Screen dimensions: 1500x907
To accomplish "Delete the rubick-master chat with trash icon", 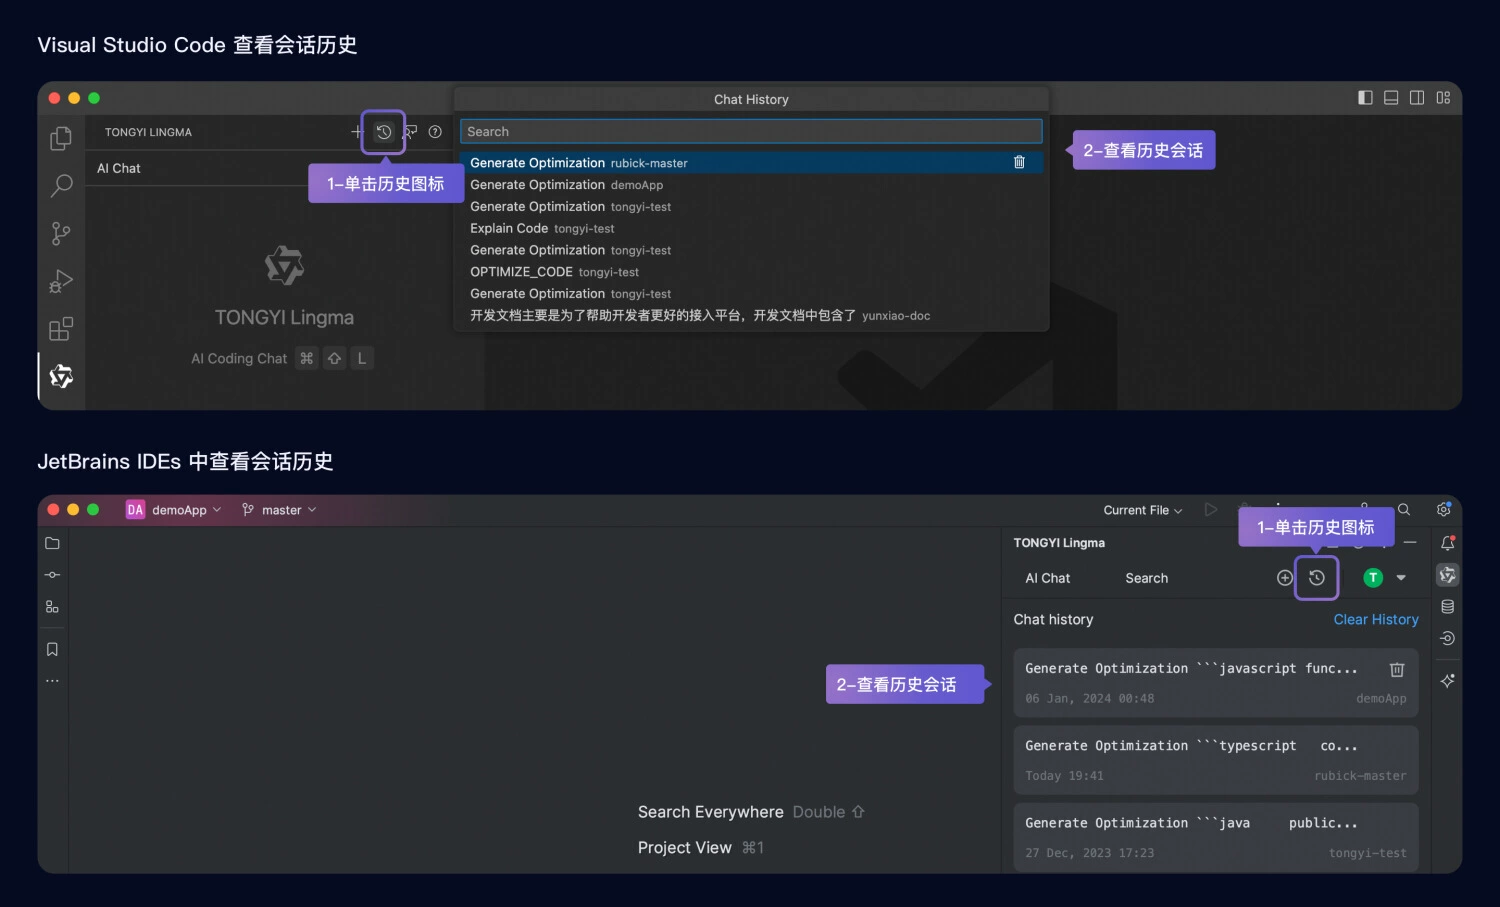I will 1019,162.
